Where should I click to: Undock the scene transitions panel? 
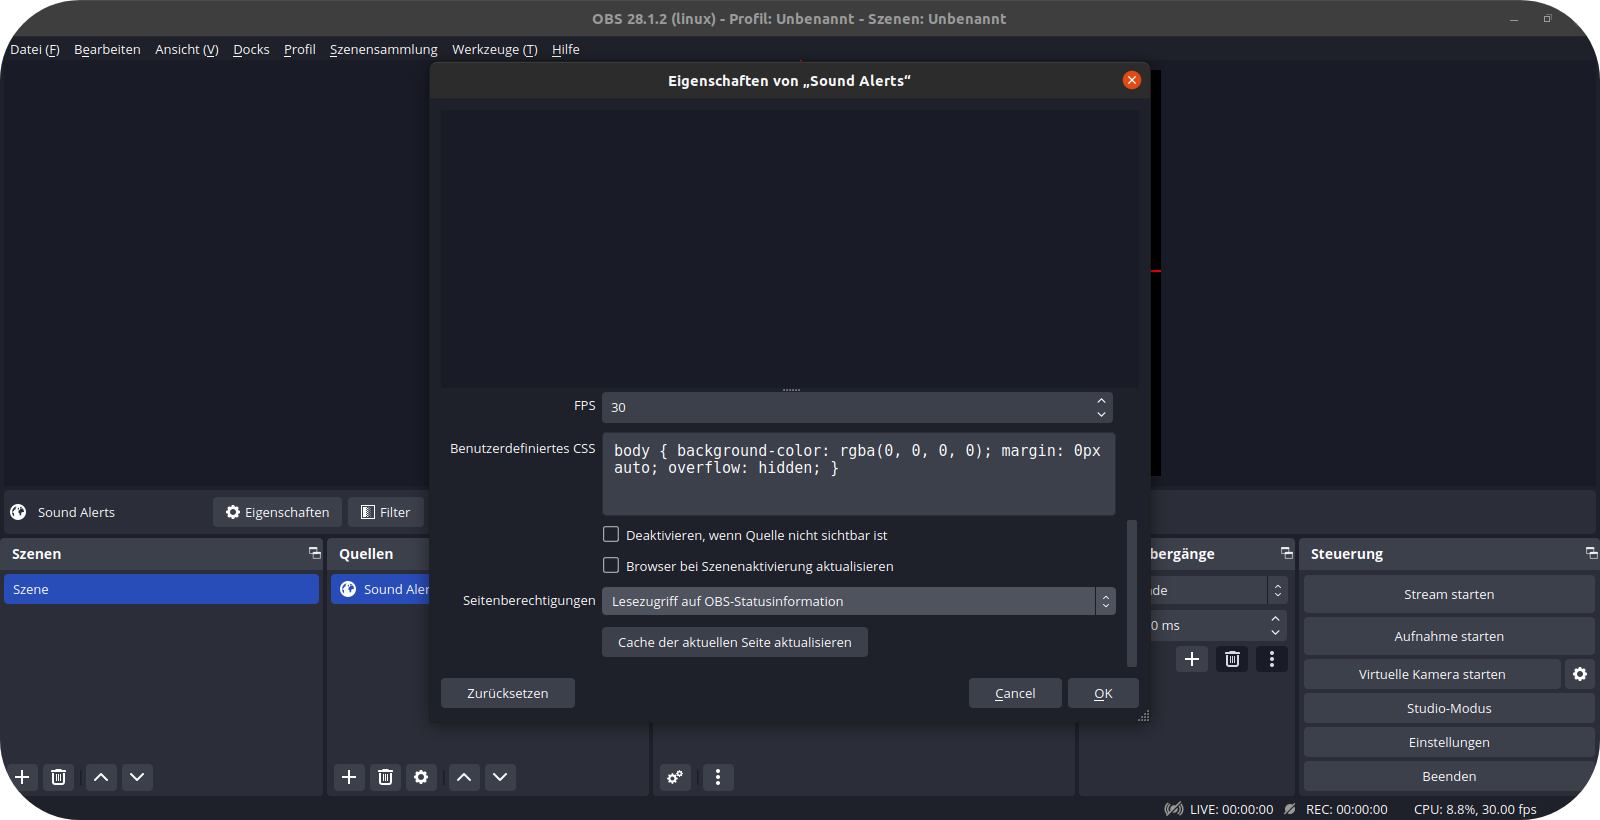(1286, 553)
